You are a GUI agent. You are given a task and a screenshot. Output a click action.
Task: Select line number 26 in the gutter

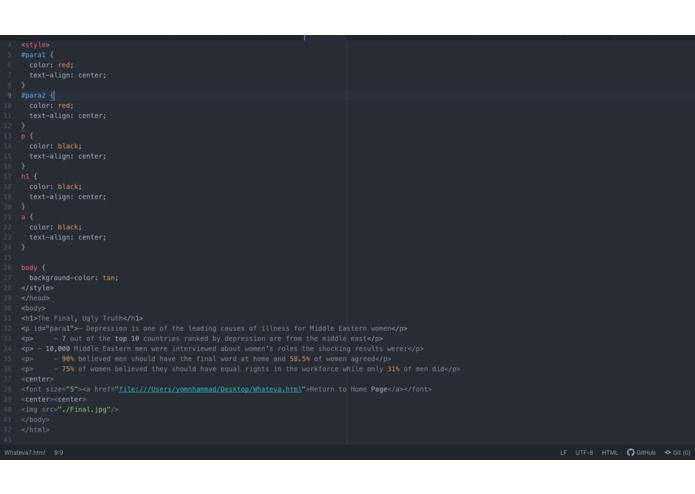click(8, 268)
